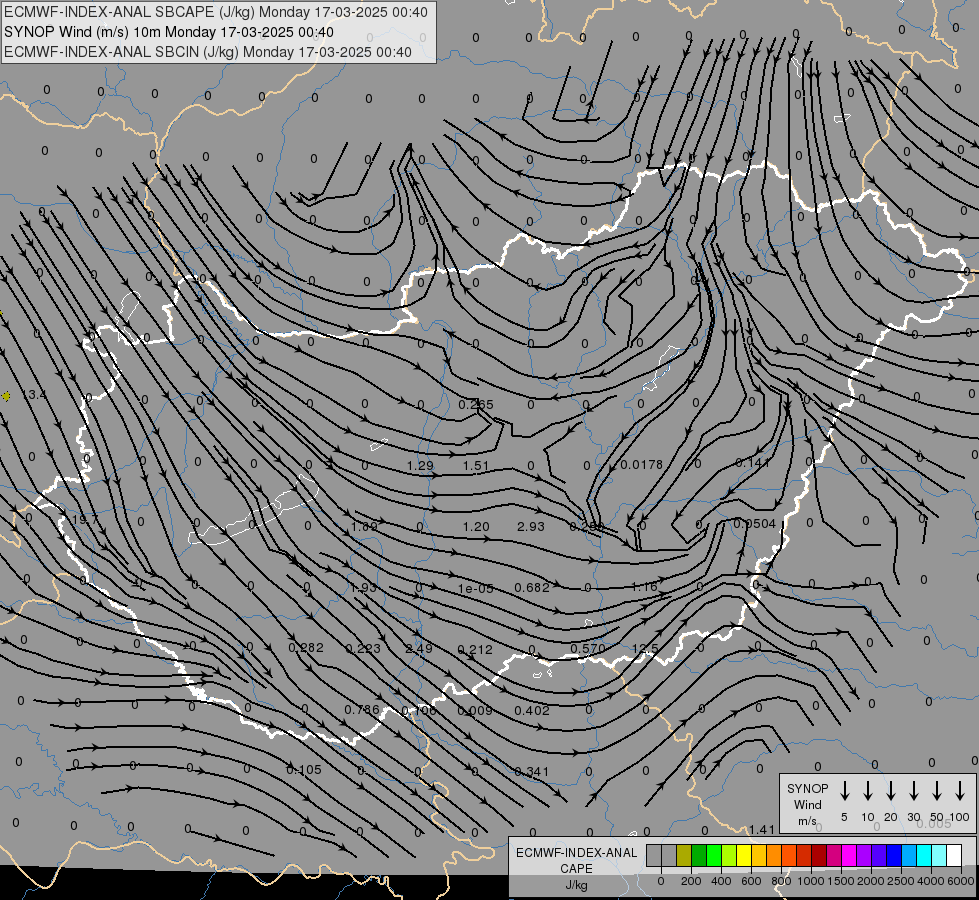979x900 pixels.
Task: Click the 0.282 value on the map
Action: (x=306, y=648)
